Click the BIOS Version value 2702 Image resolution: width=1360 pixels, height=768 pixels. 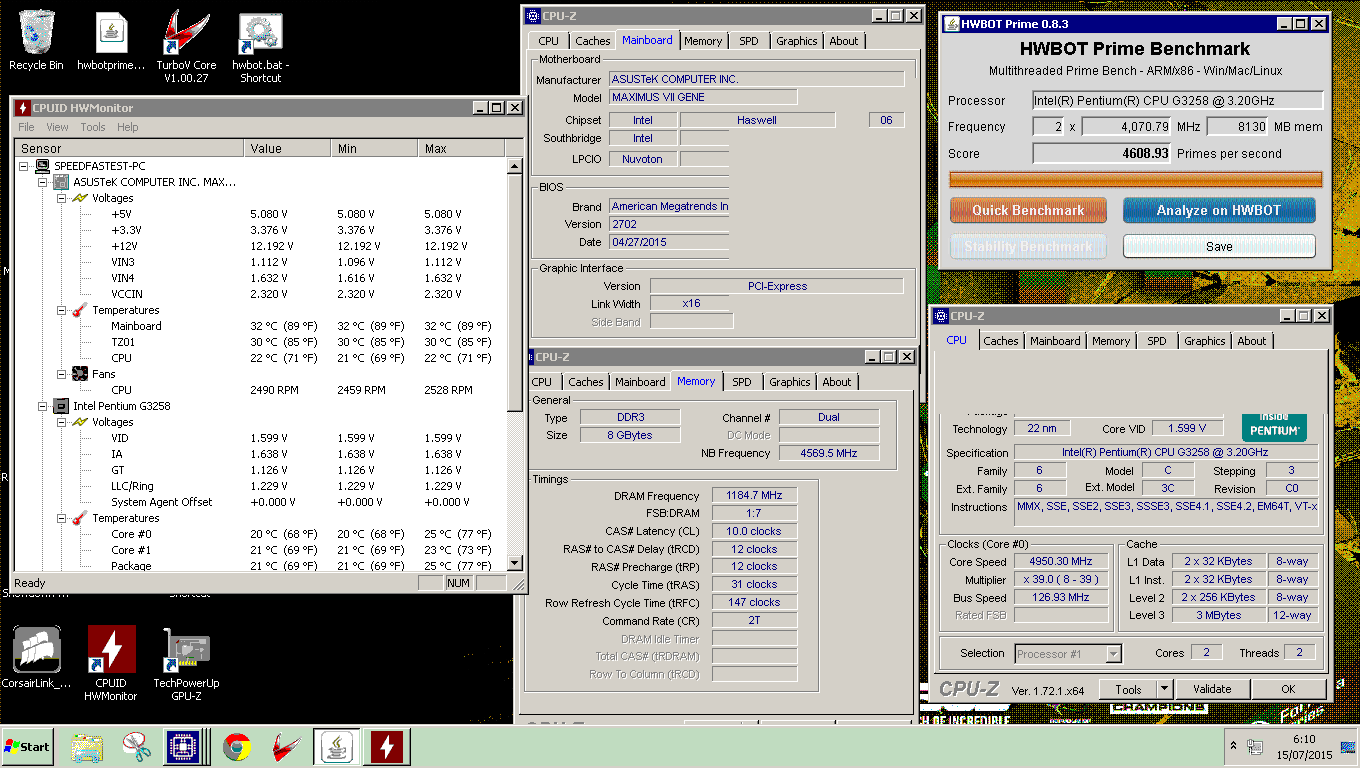(669, 224)
